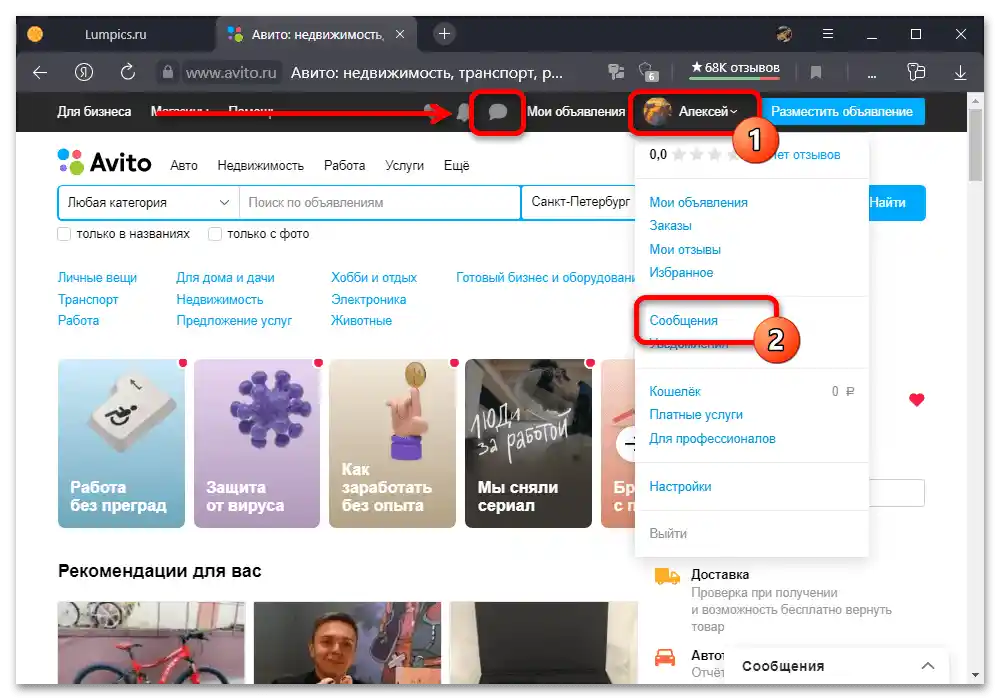This screenshot has width=1000, height=700.
Task: Open the Ещё categories menu
Action: [457, 166]
